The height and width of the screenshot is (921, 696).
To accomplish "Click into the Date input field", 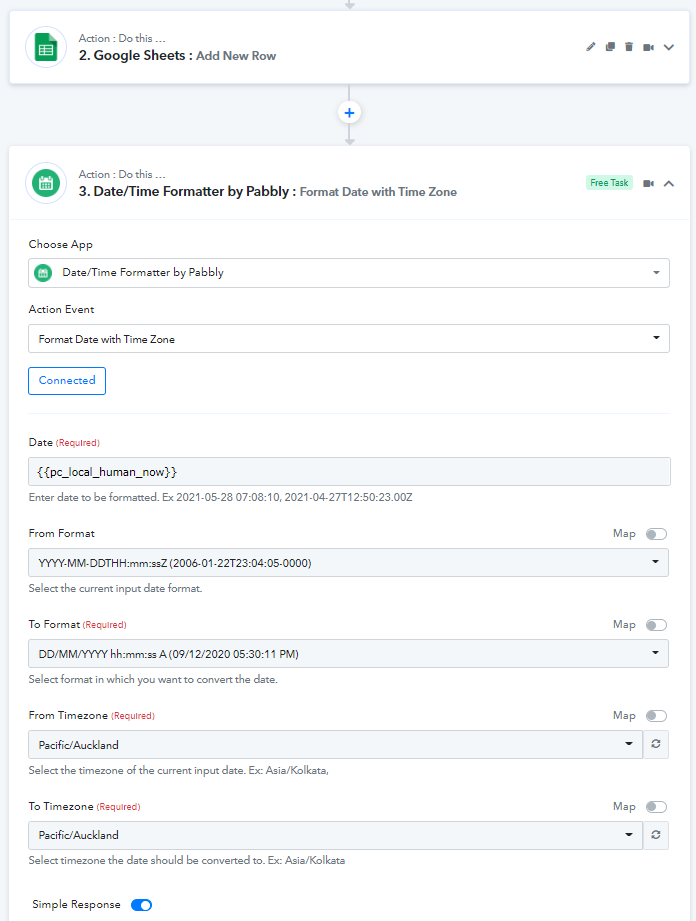I will 349,472.
